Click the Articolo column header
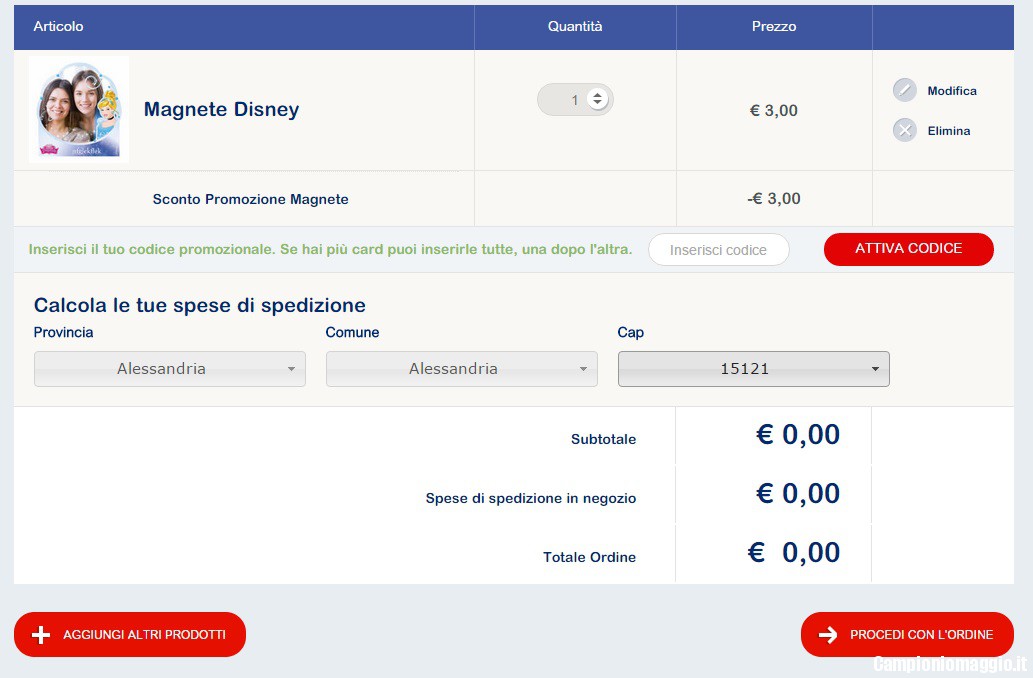This screenshot has height=678, width=1033. [59, 27]
